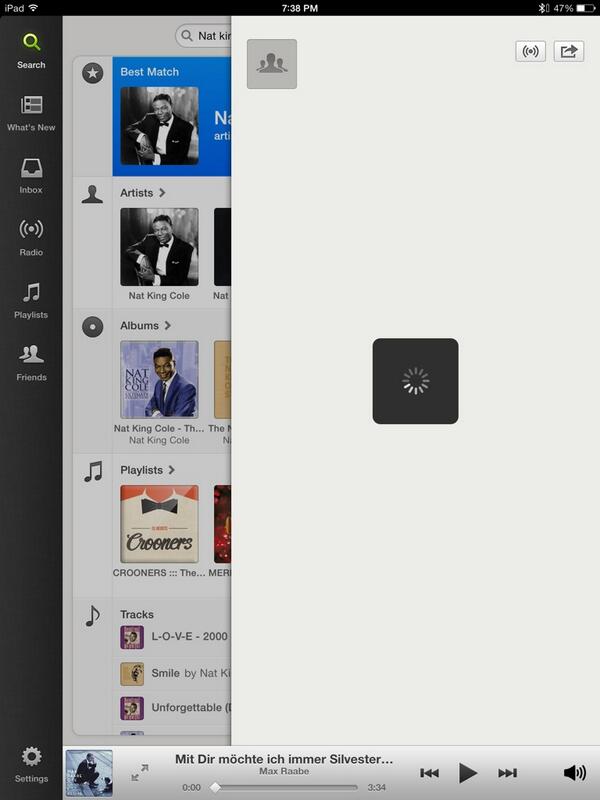Screen dimensions: 600x800
Task: Play the current song
Action: [467, 773]
